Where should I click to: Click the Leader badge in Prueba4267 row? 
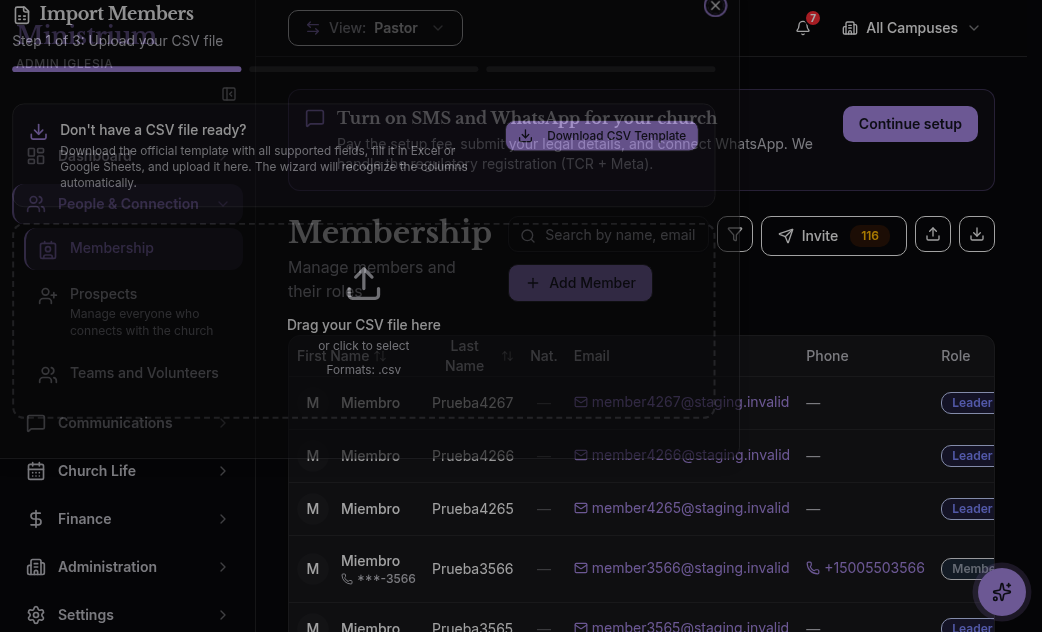coord(968,403)
